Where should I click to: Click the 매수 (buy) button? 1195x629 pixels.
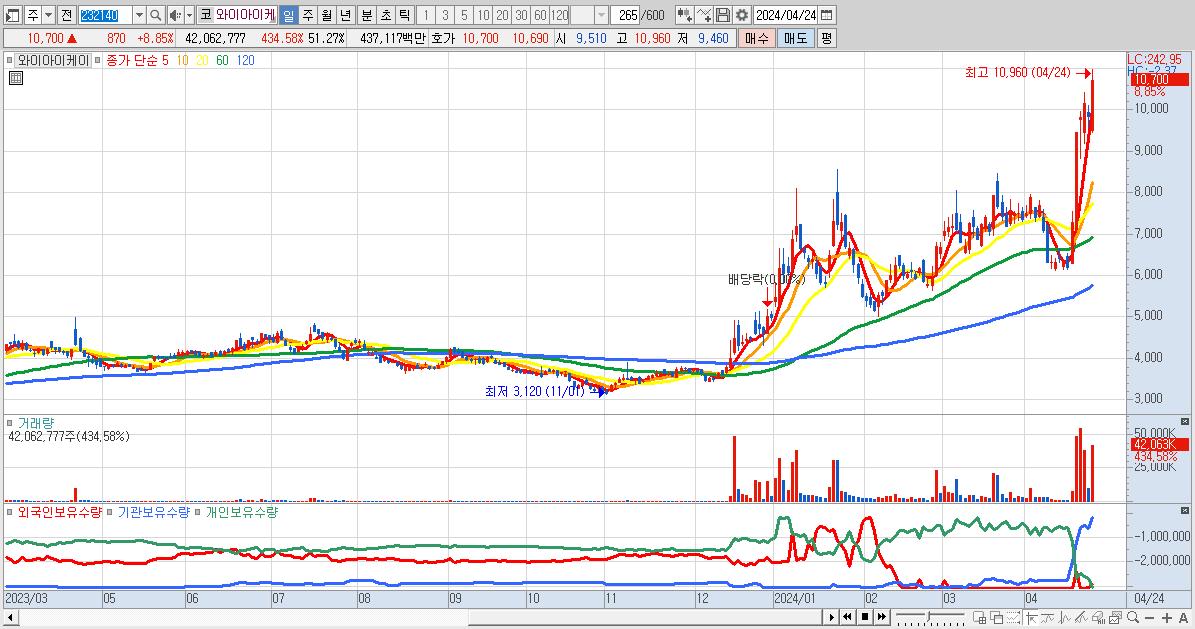(x=756, y=38)
